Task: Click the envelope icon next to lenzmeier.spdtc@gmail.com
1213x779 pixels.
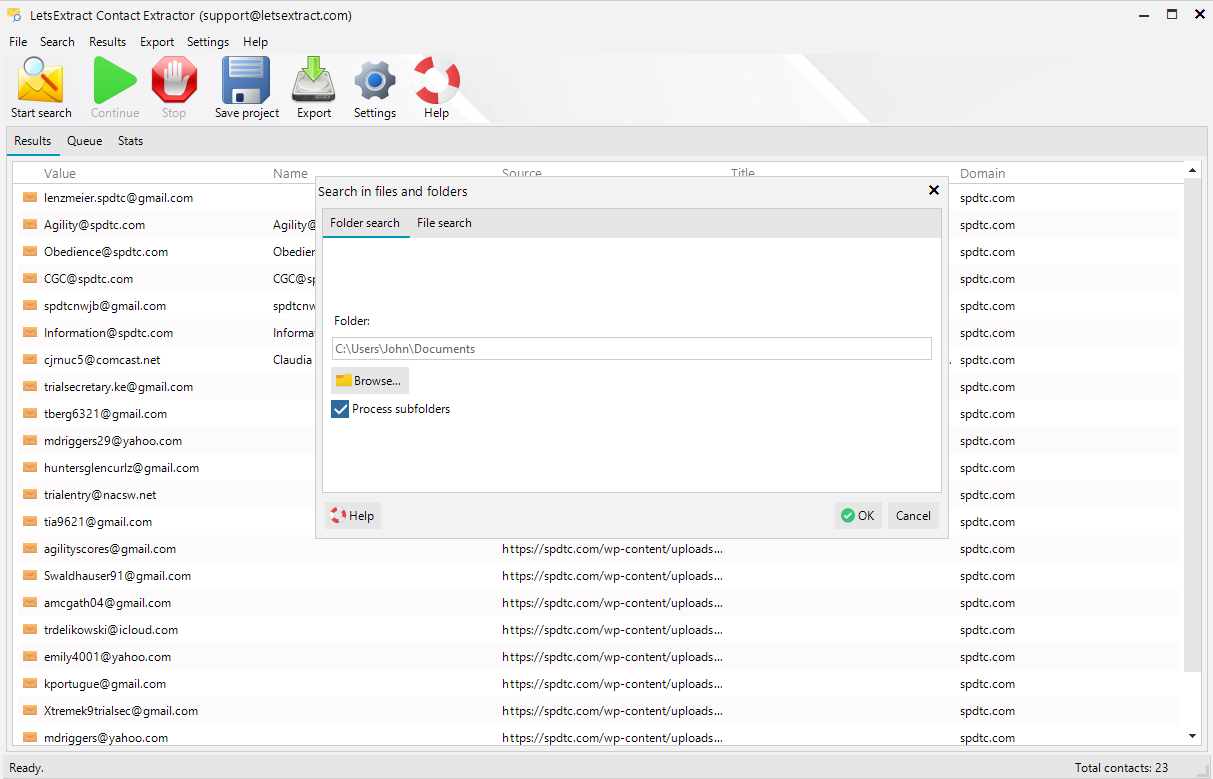Action: click(29, 197)
